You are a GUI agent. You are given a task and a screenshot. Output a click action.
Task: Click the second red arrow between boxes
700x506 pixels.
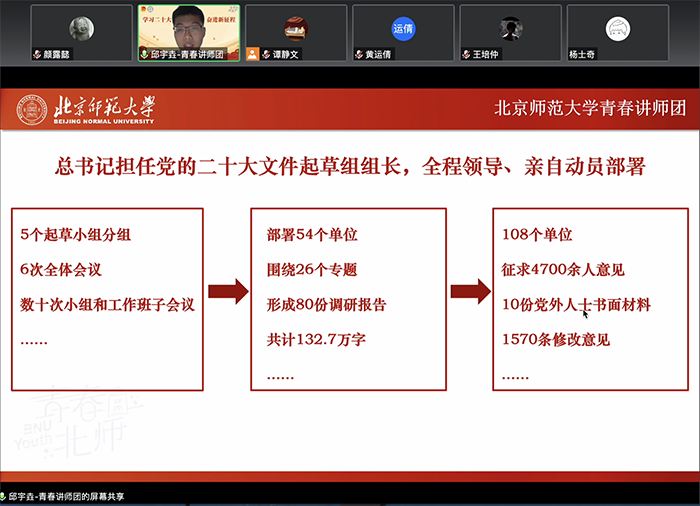(470, 292)
